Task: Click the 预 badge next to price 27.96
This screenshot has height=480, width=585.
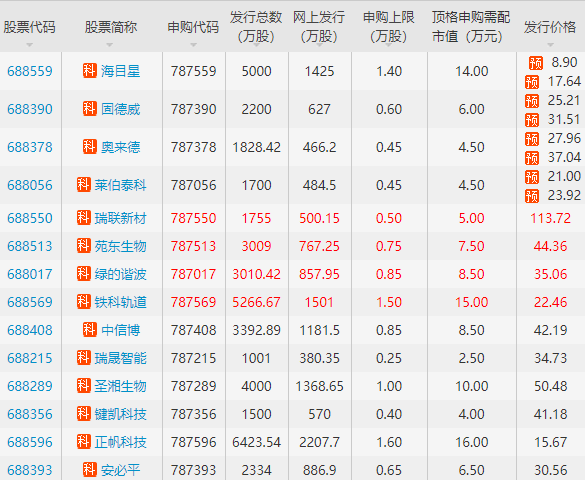Action: tap(532, 139)
